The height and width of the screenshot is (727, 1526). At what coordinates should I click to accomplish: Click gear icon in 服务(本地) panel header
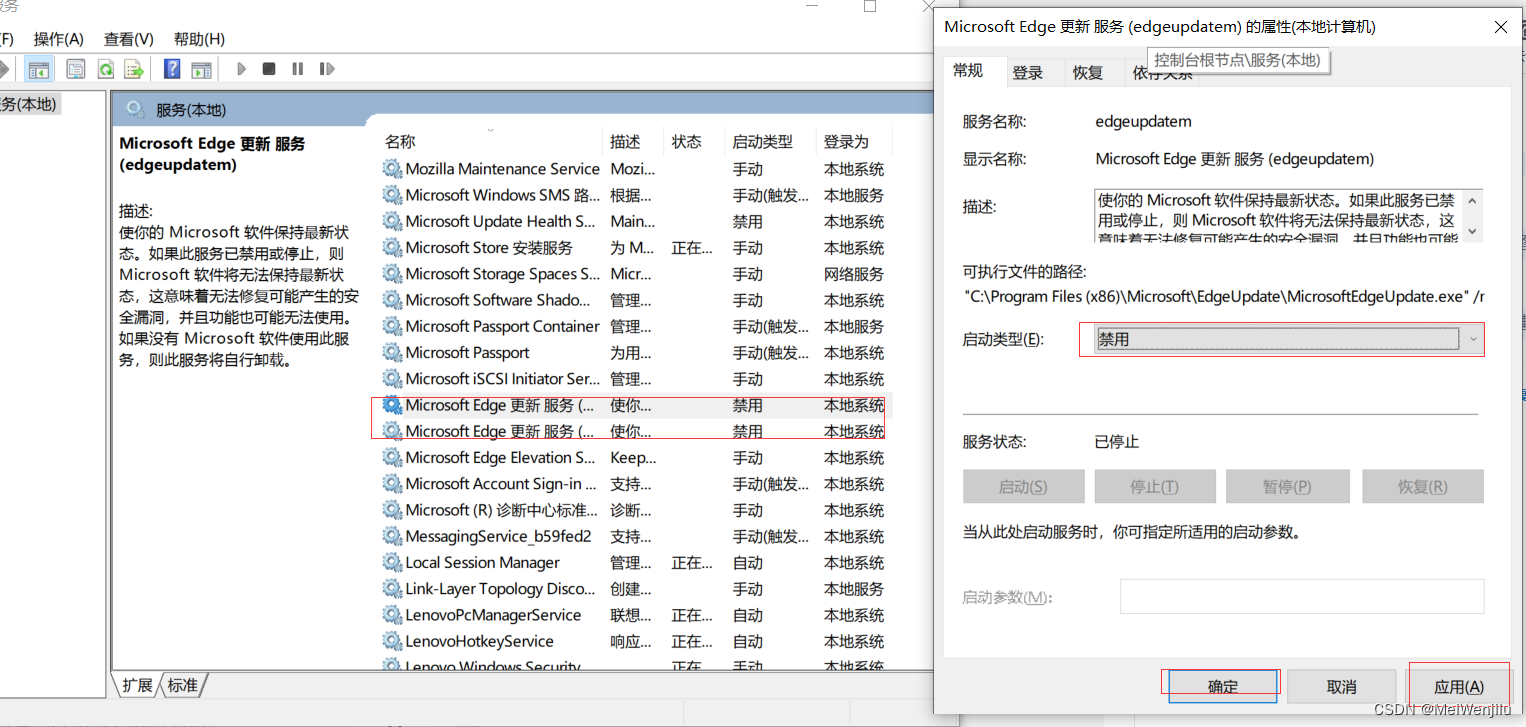click(136, 110)
